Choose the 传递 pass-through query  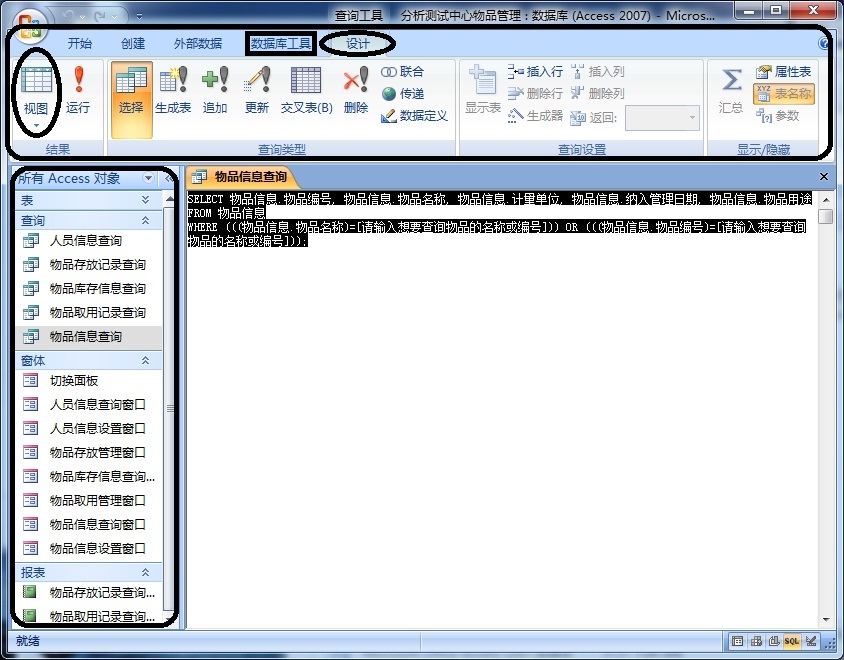click(403, 94)
